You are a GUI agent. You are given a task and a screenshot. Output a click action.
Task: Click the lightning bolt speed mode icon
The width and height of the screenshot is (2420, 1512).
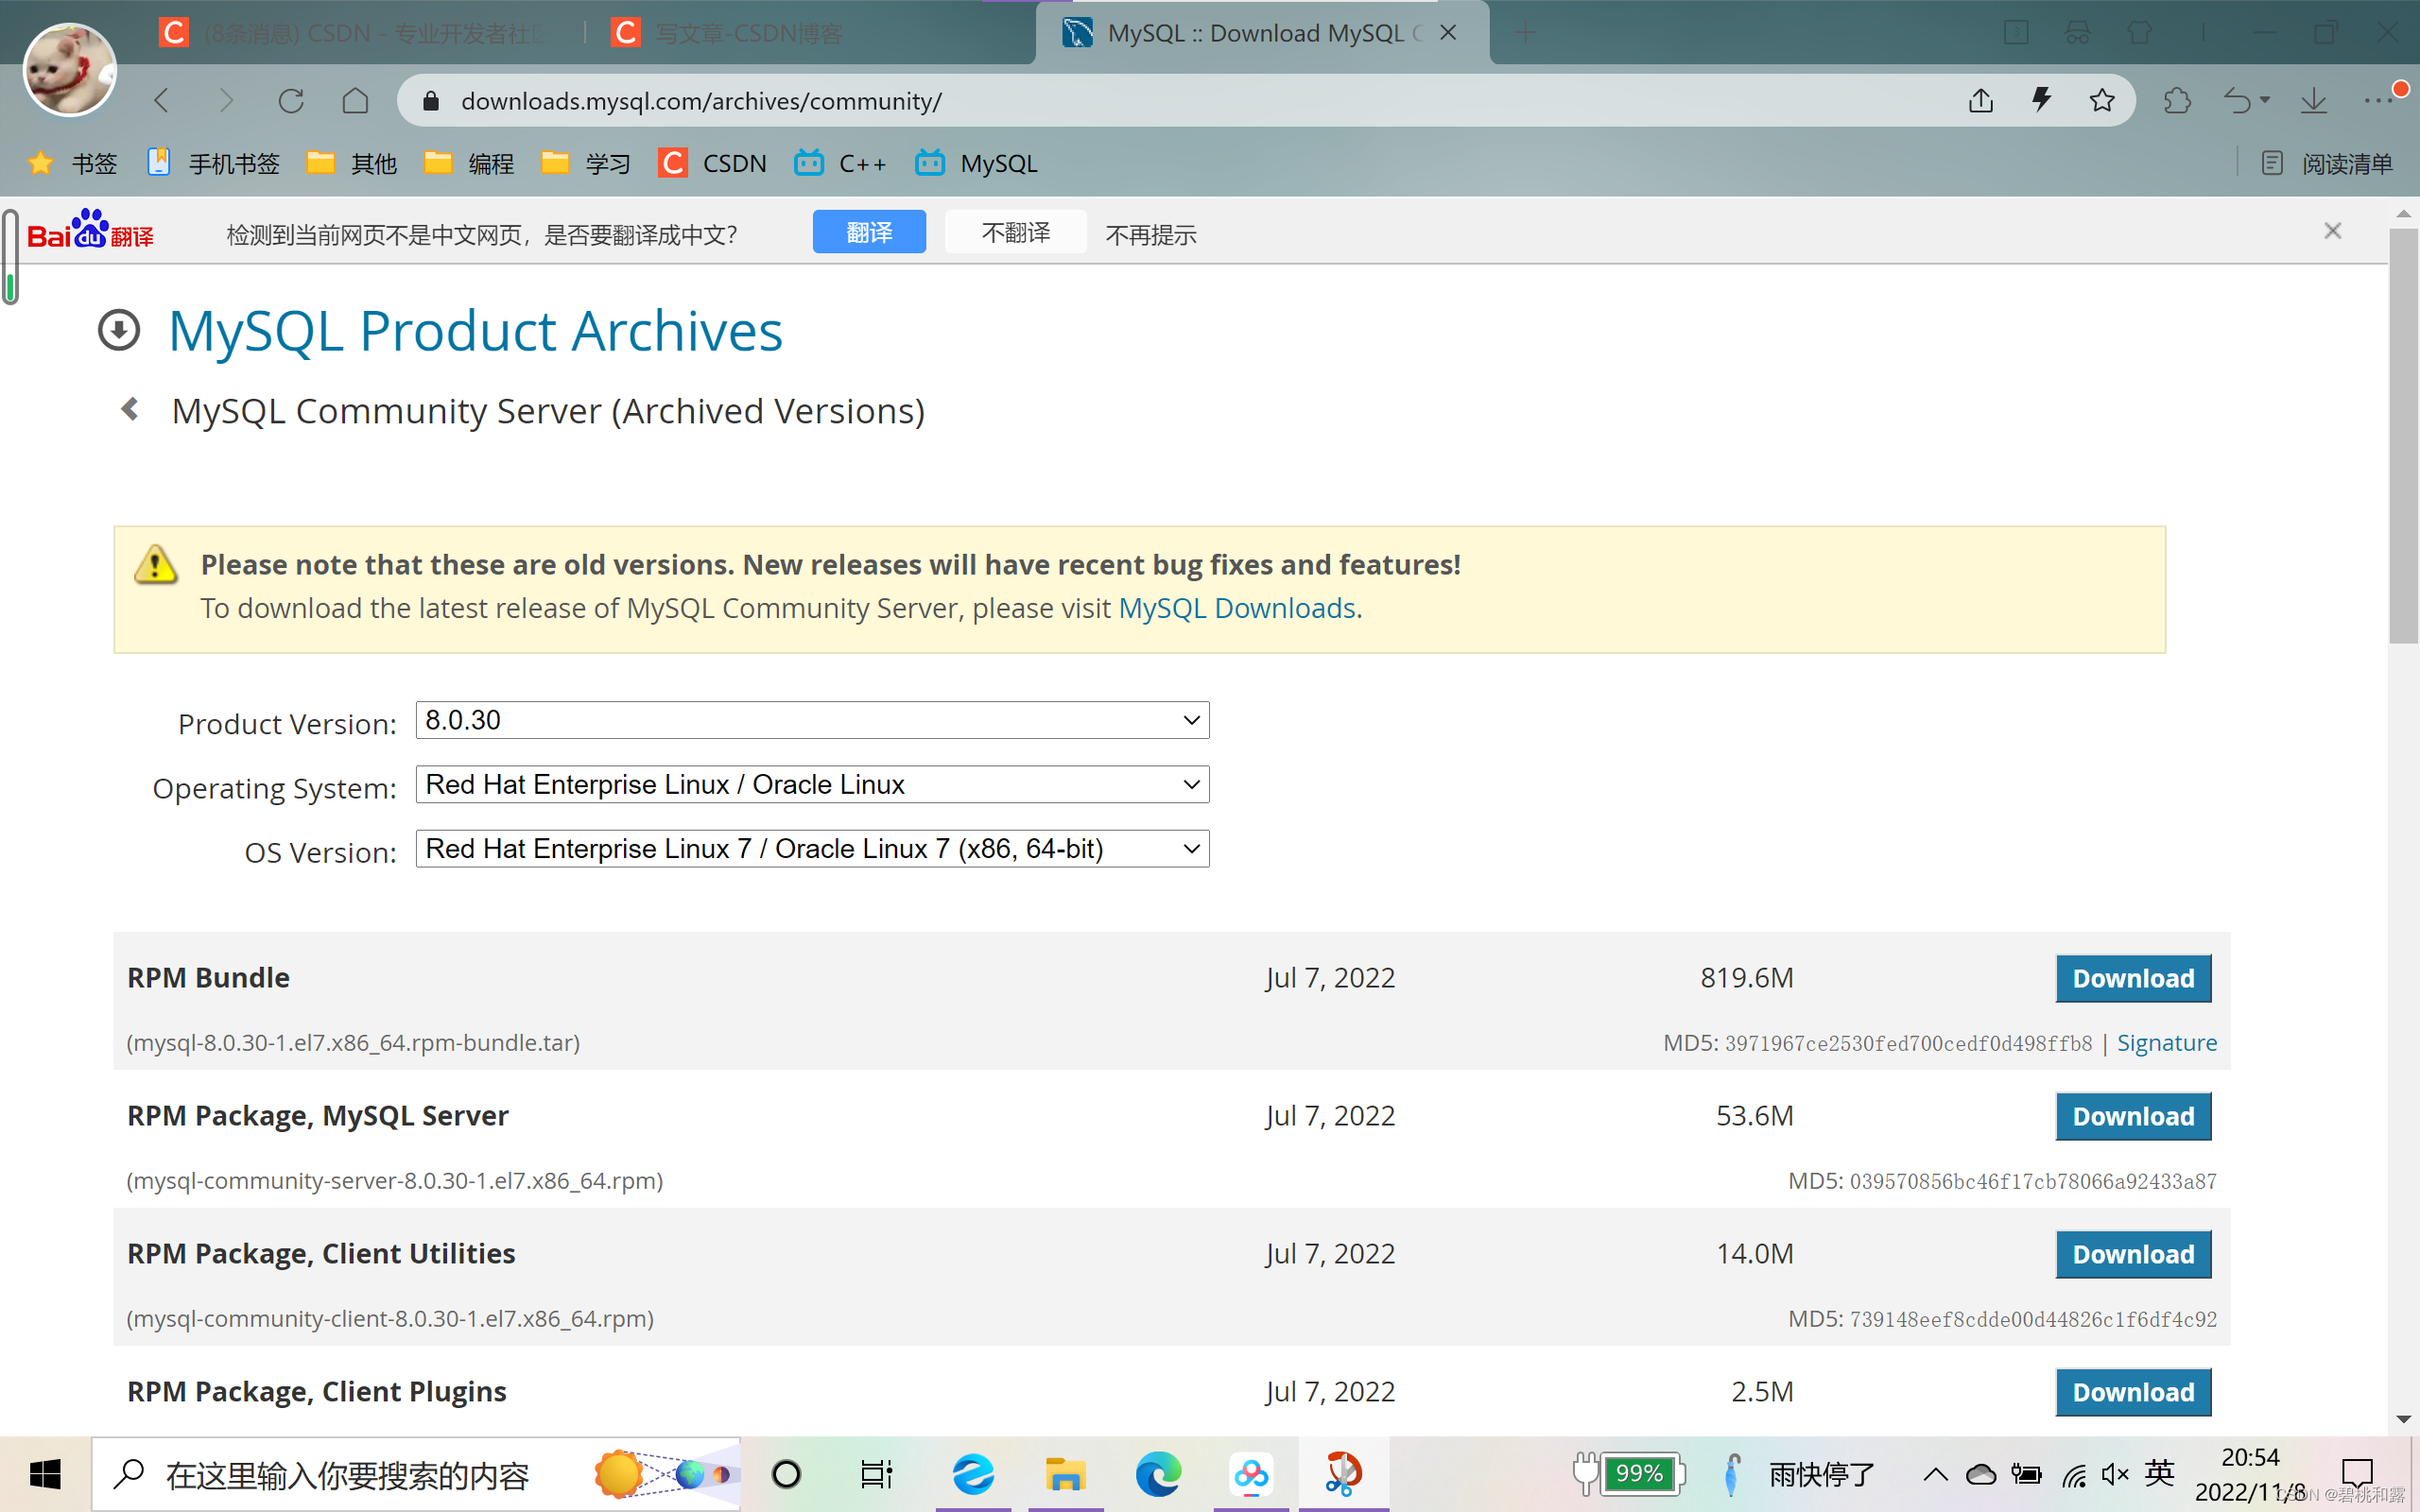click(2041, 101)
